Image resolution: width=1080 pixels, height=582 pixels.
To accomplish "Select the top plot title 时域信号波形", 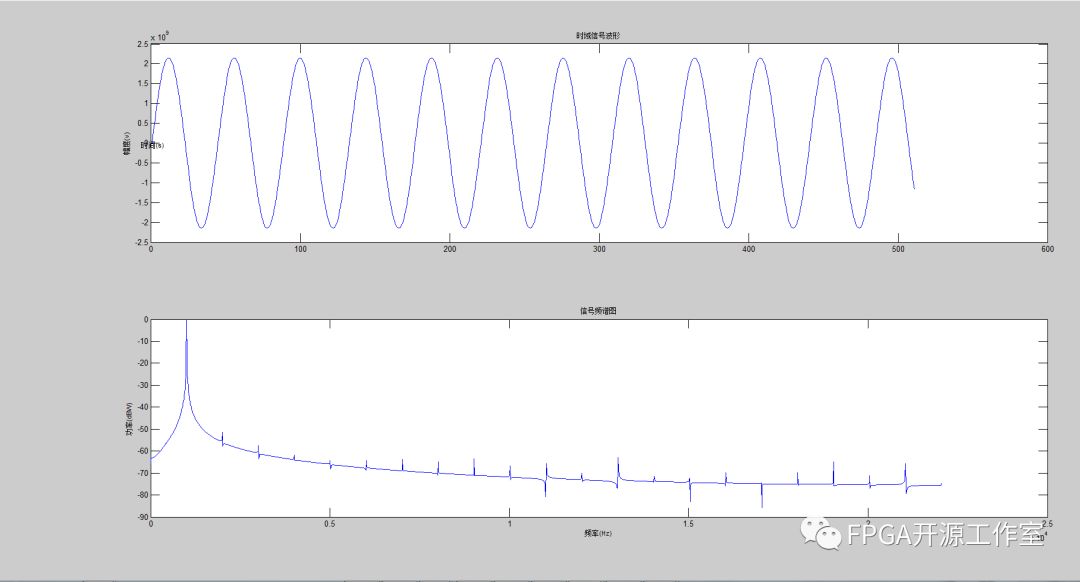I will [x=600, y=36].
